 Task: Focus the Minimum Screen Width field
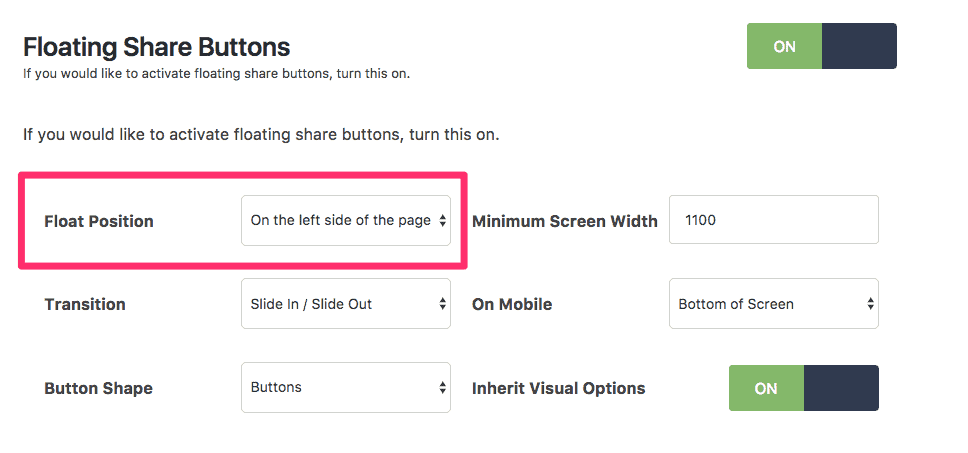tap(773, 220)
